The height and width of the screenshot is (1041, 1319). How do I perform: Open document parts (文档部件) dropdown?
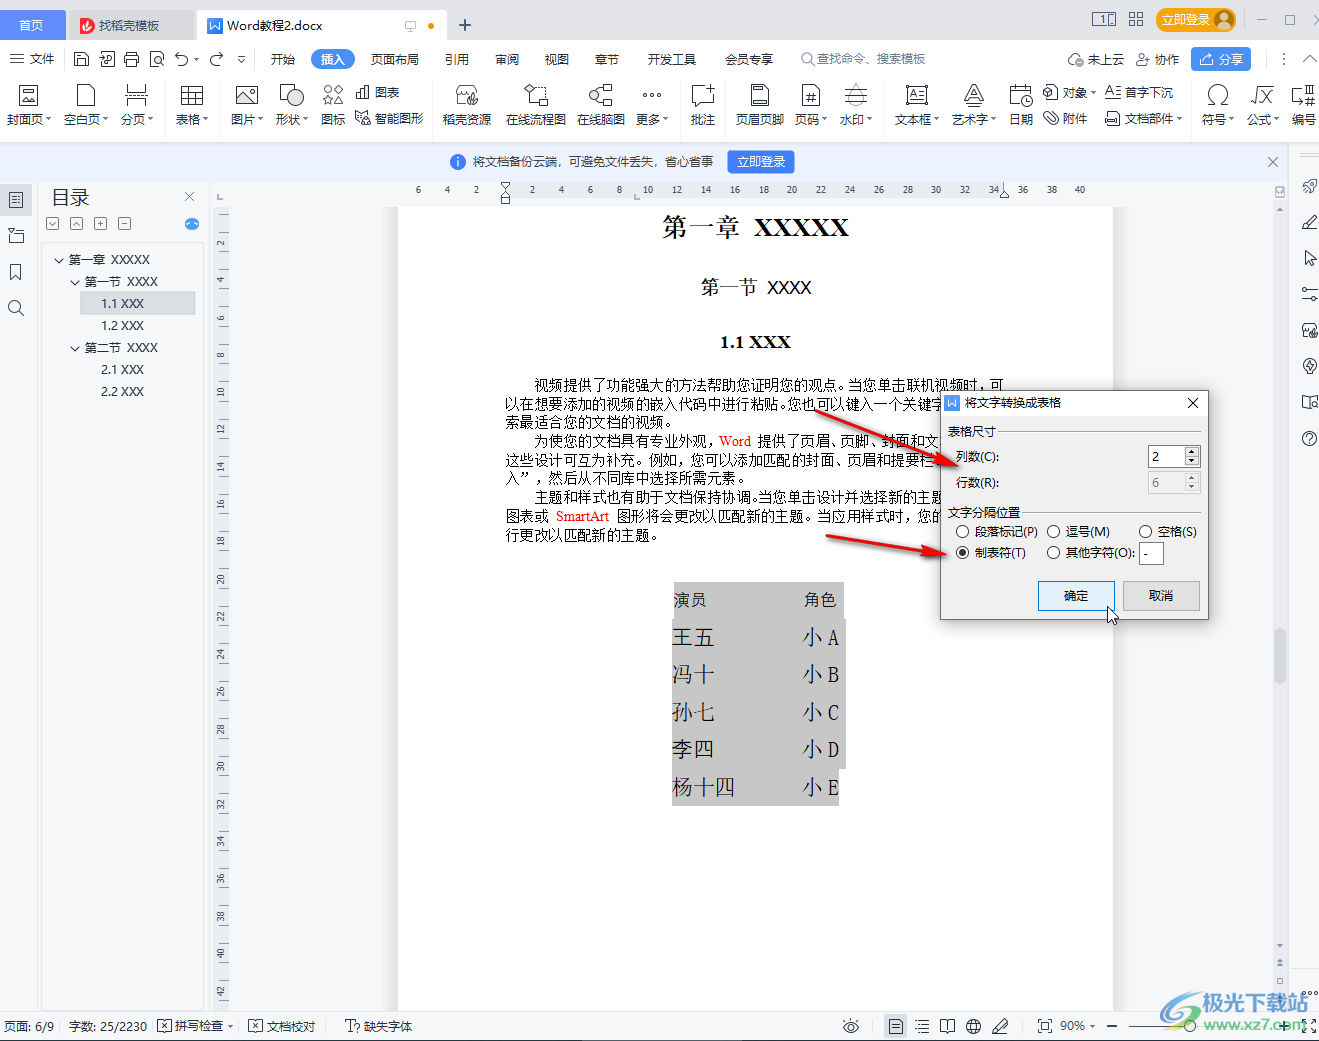[x=1144, y=118]
